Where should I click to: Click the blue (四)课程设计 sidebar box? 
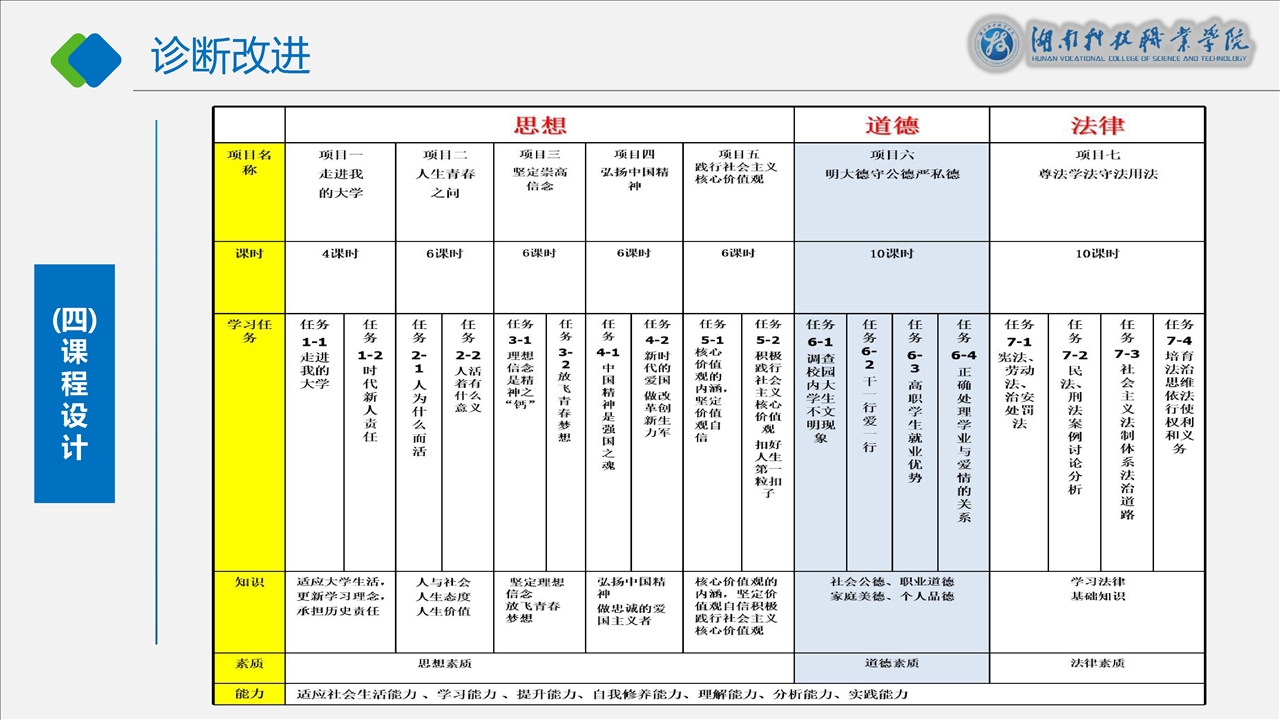pyautogui.click(x=74, y=383)
